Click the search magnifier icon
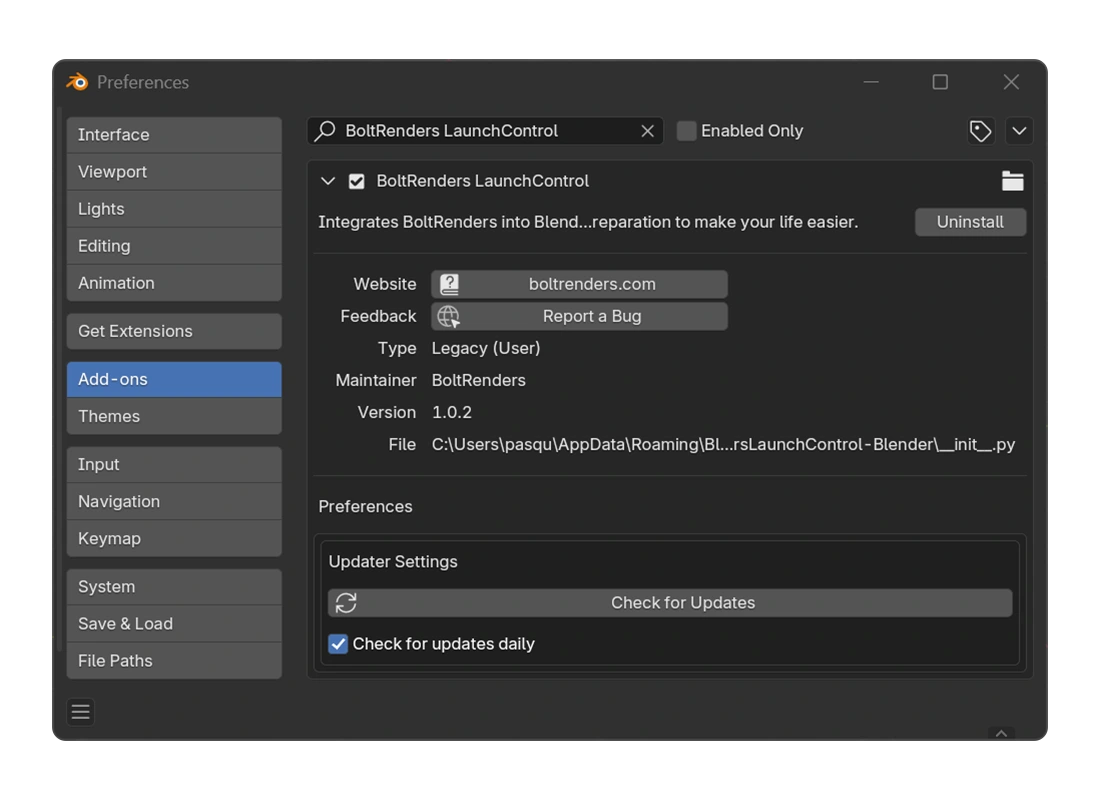1100x800 pixels. click(325, 131)
